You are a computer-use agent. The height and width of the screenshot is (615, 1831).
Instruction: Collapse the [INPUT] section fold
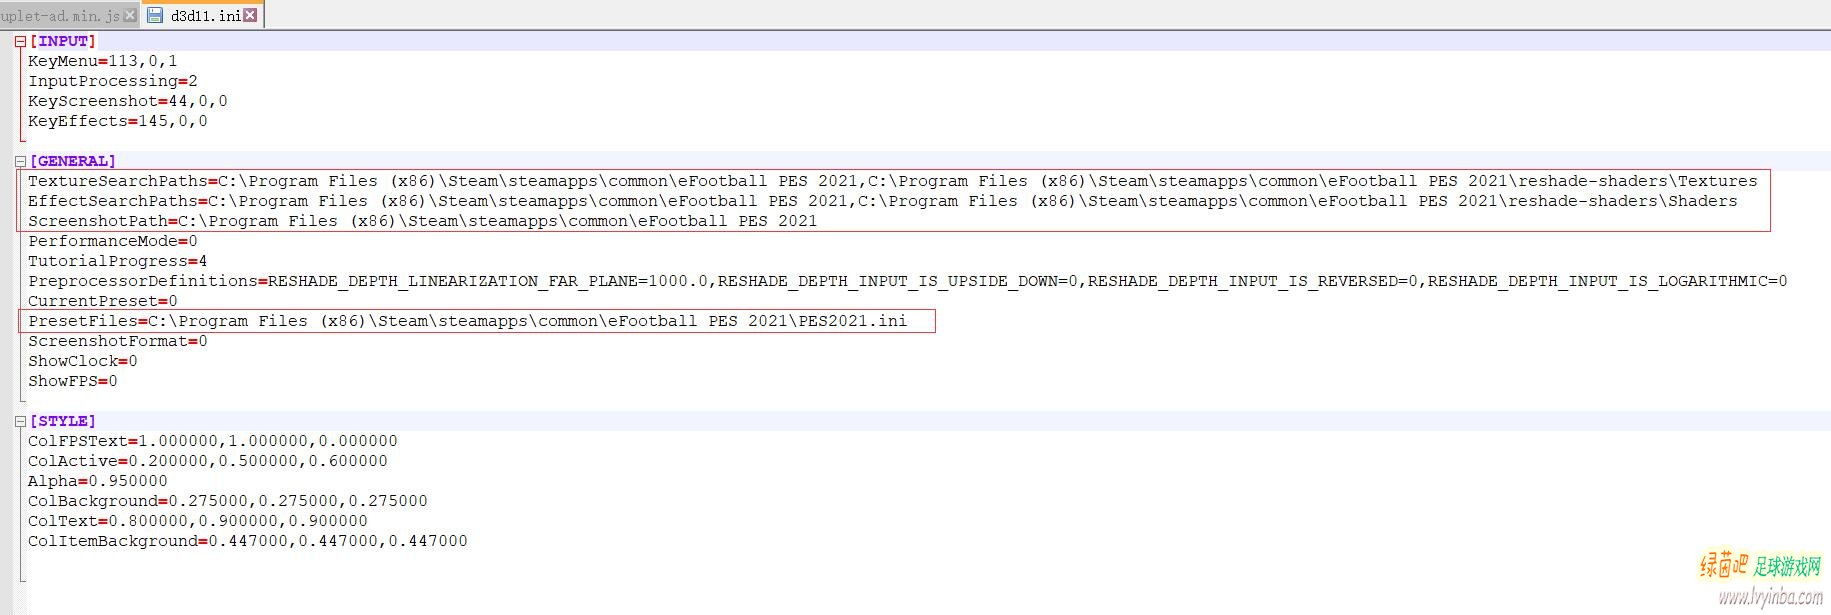tap(20, 41)
